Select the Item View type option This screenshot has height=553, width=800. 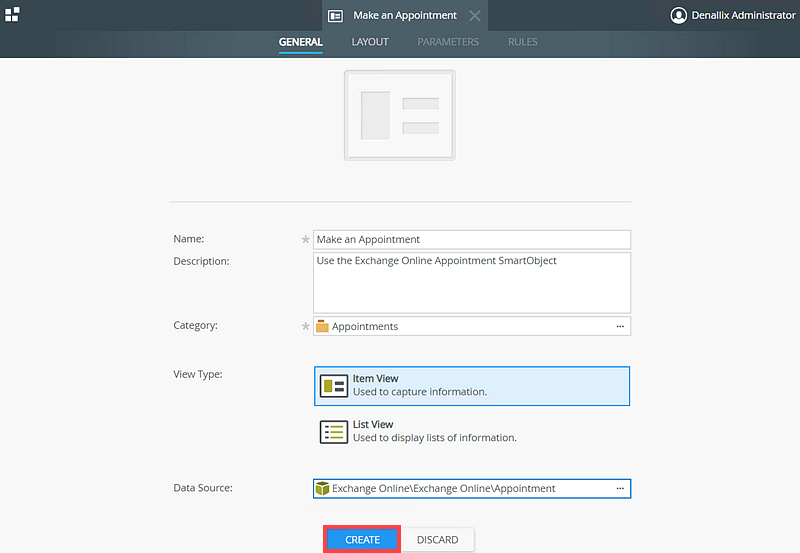coord(472,386)
